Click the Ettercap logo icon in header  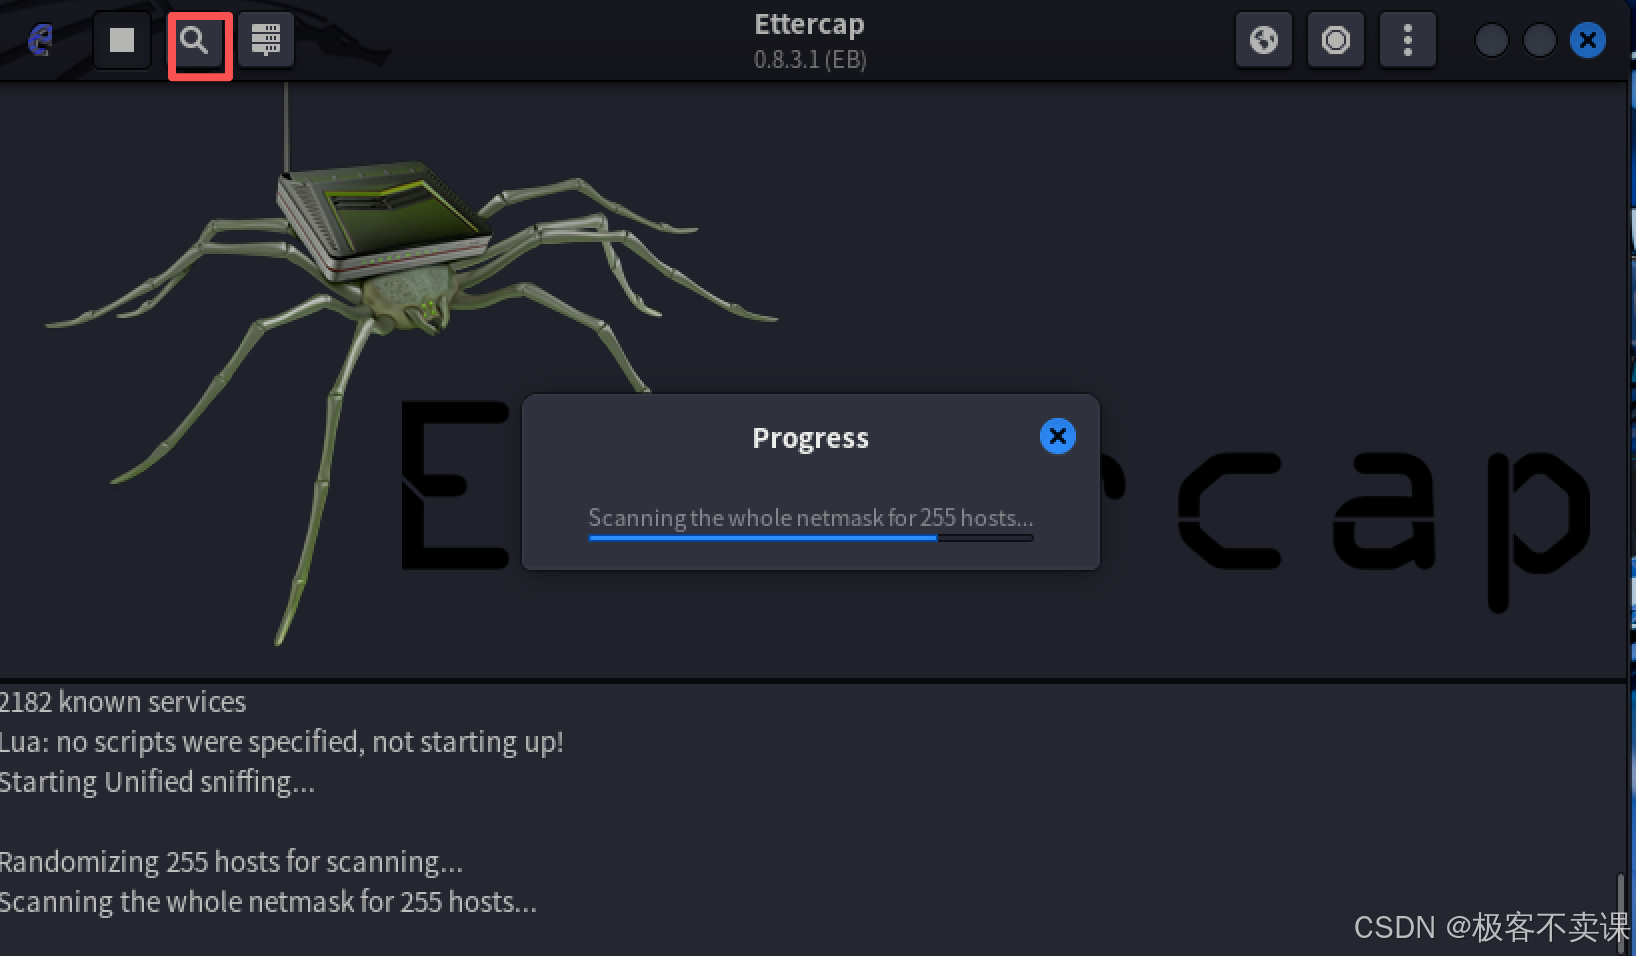point(40,40)
